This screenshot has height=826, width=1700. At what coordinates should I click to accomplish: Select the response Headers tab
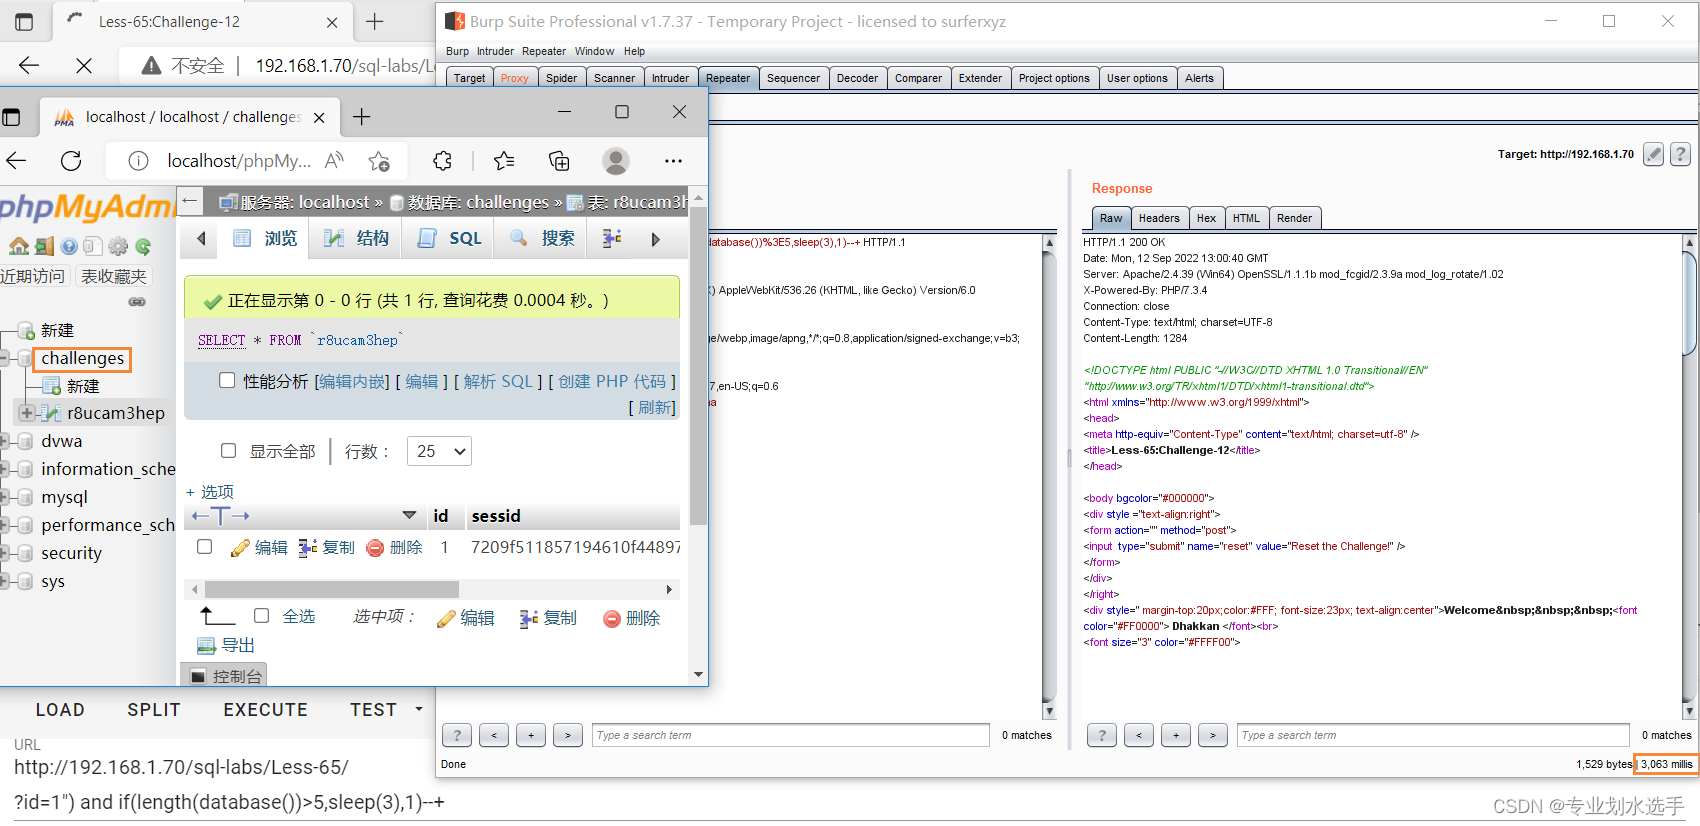(1159, 218)
